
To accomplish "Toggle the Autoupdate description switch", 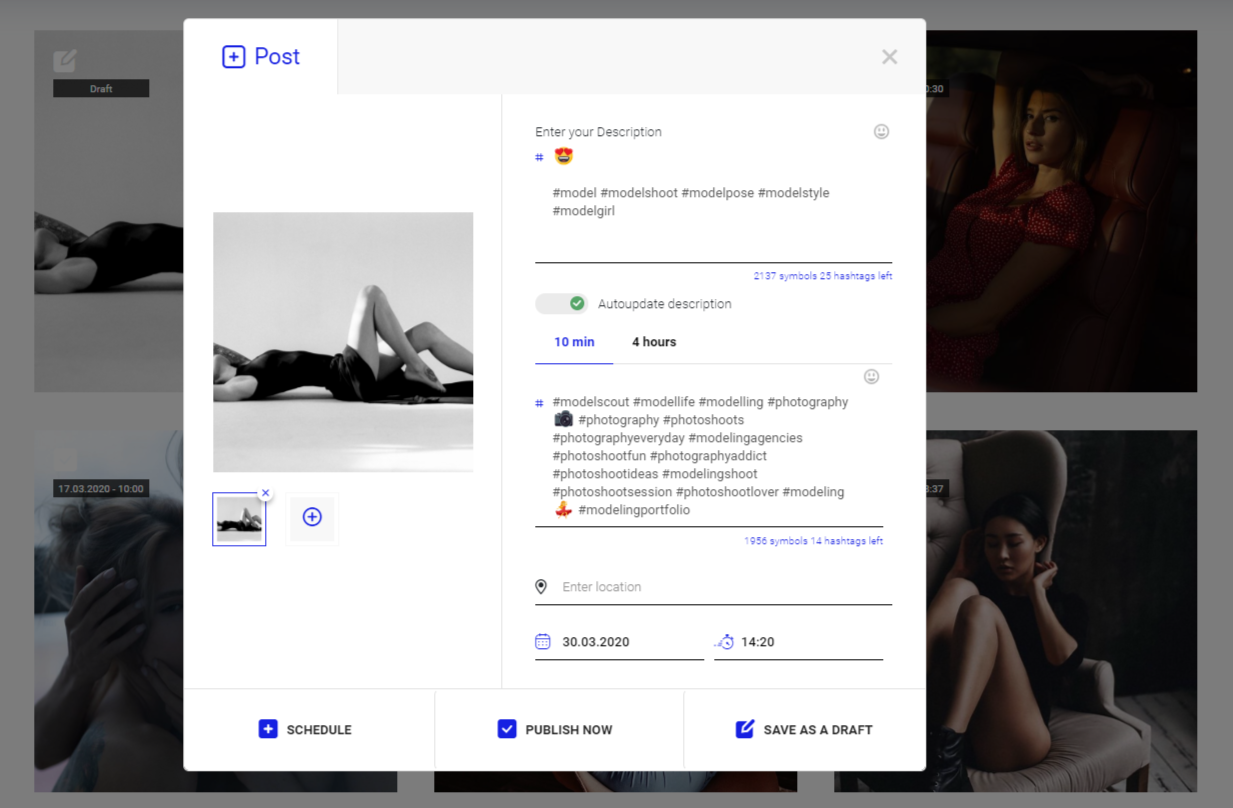I will pos(561,303).
